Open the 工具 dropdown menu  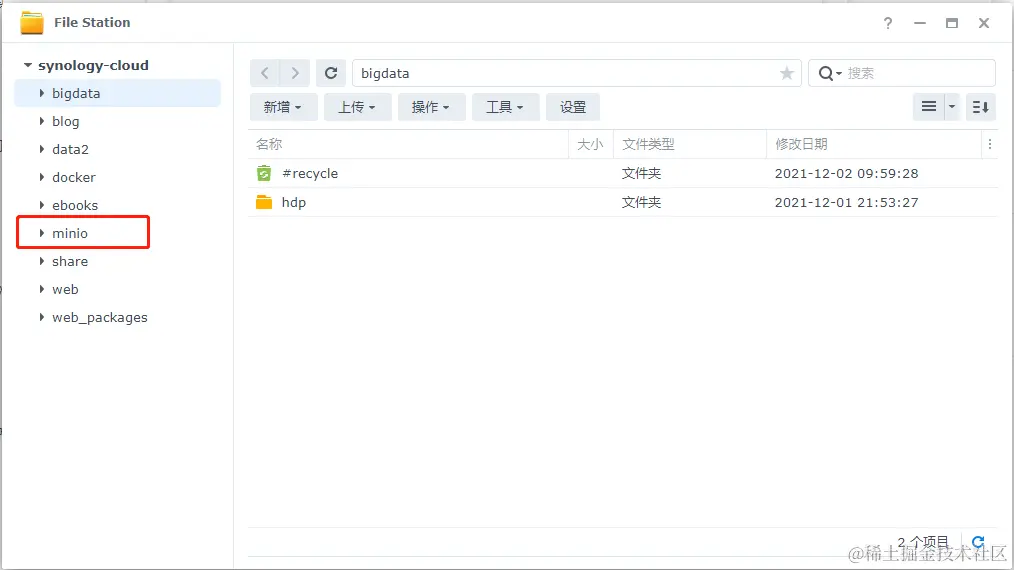pos(505,107)
